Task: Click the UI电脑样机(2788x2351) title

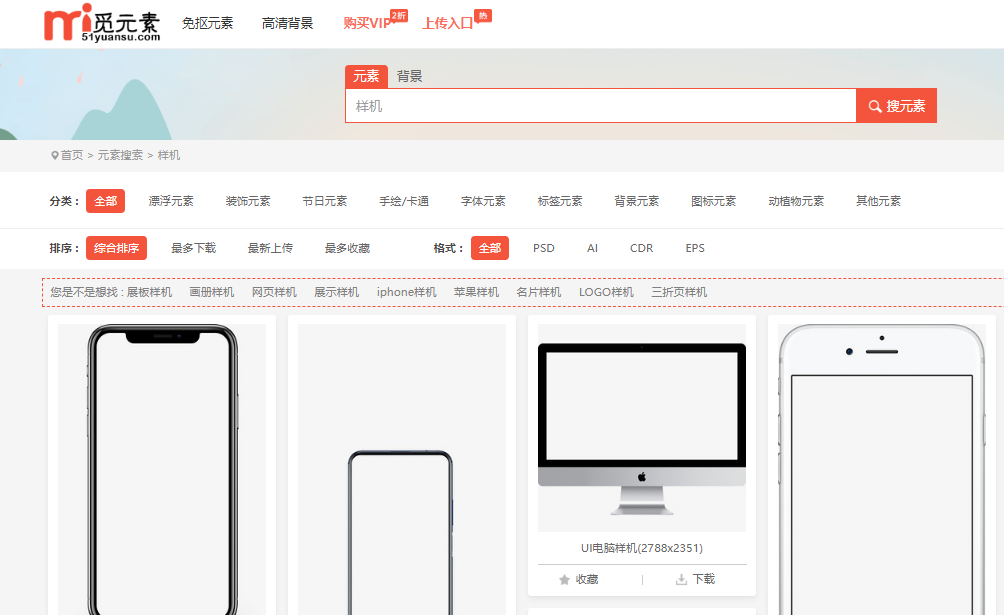Action: pos(642,548)
